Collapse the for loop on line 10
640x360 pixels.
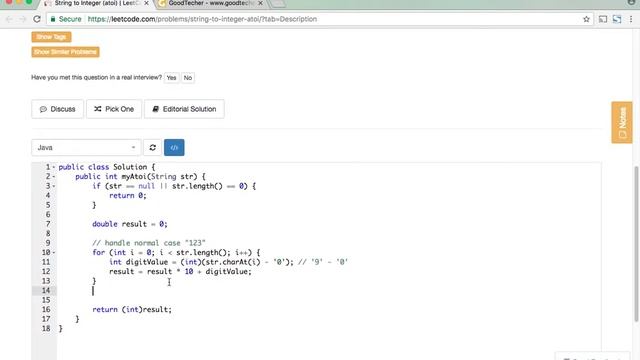[x=53, y=253]
